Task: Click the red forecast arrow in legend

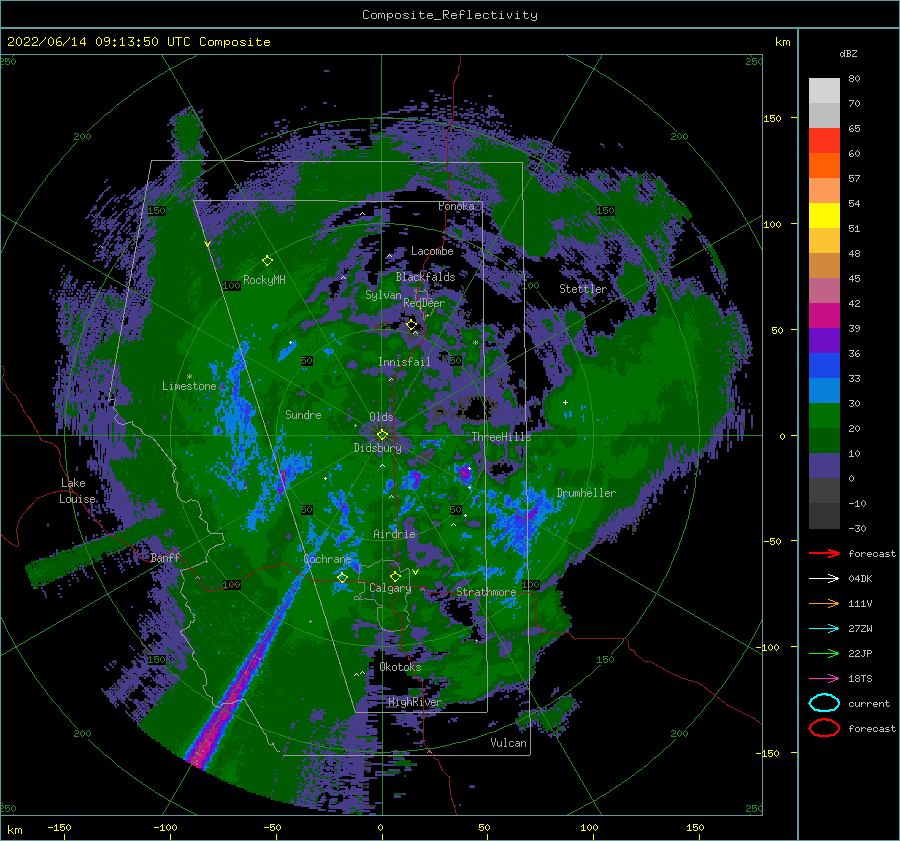Action: click(x=824, y=553)
